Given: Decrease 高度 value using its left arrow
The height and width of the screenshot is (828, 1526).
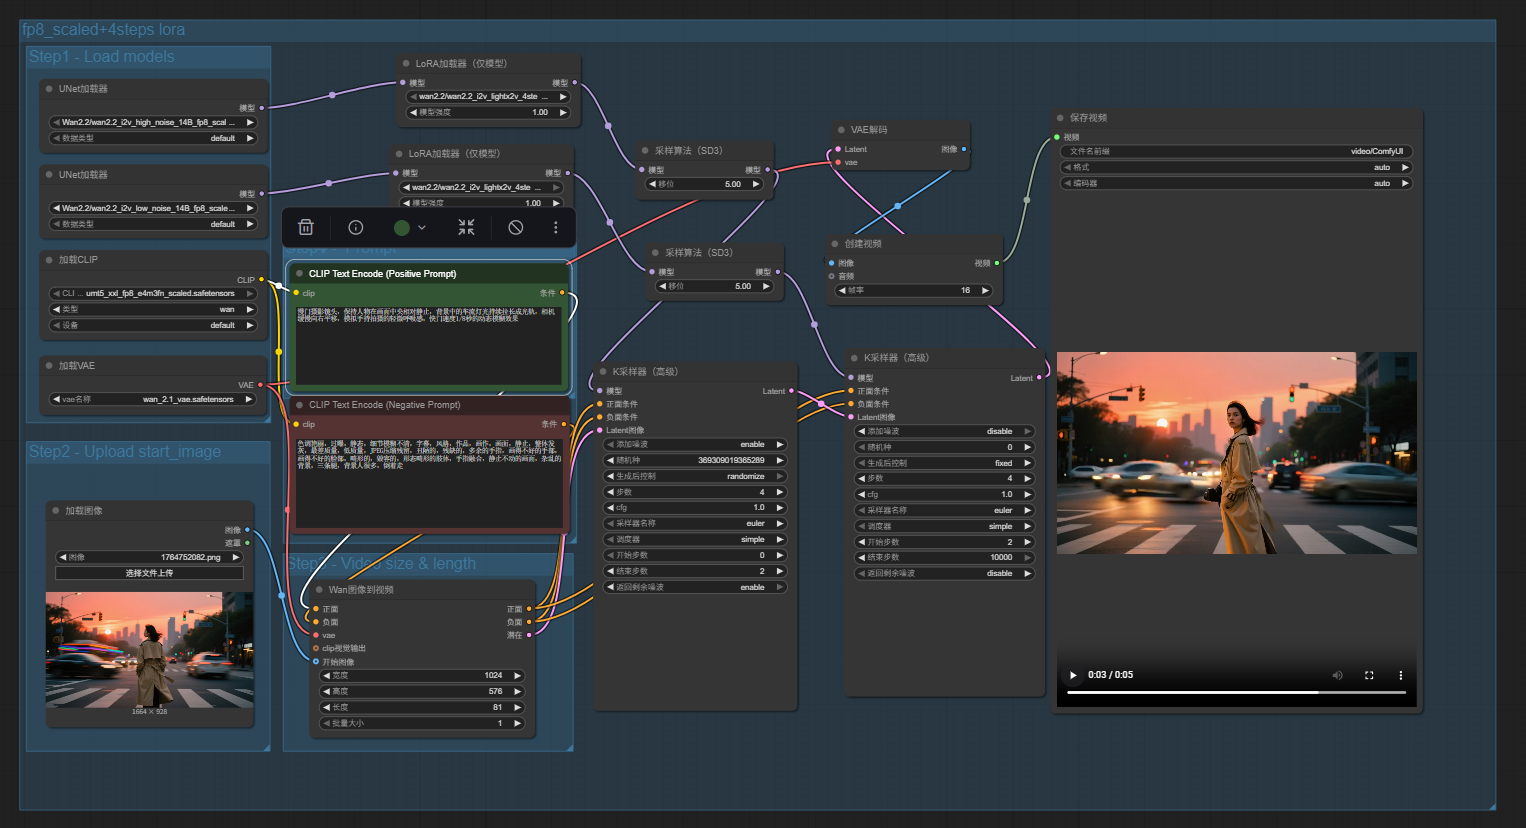Looking at the screenshot, I should (x=326, y=692).
